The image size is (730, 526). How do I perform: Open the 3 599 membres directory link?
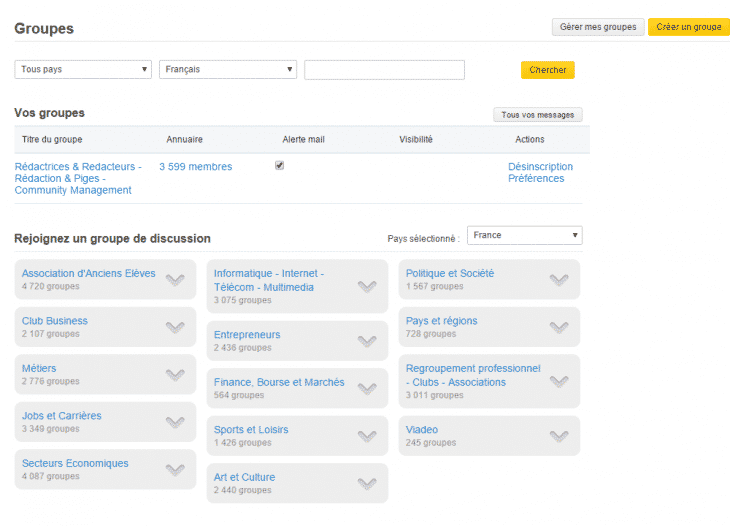tap(195, 167)
